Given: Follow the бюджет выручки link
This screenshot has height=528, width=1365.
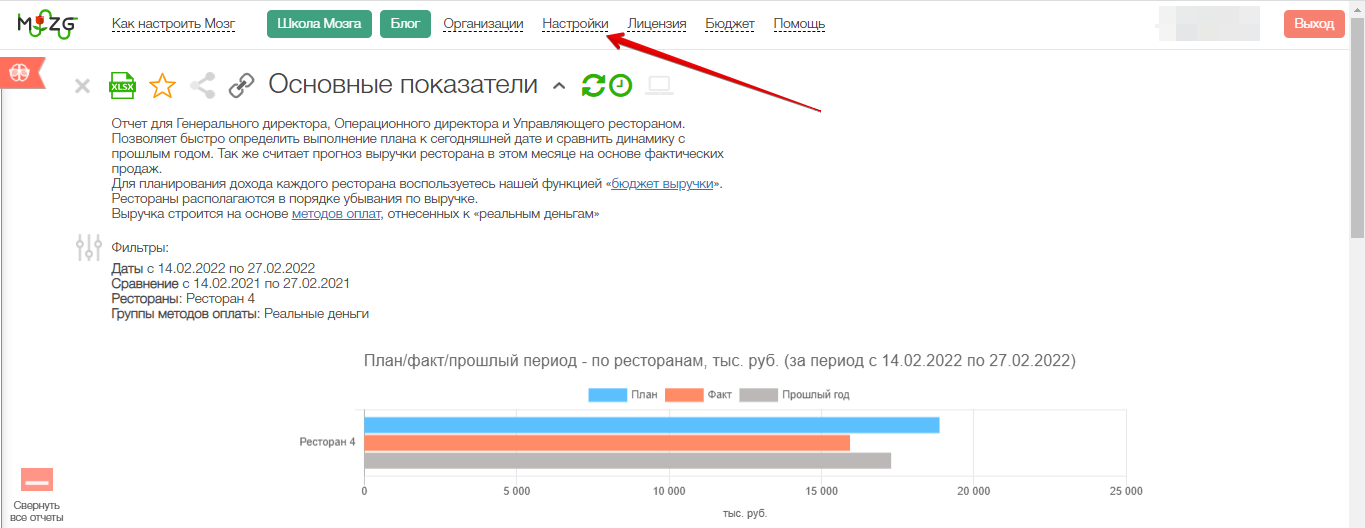Looking at the screenshot, I should pos(662,184).
